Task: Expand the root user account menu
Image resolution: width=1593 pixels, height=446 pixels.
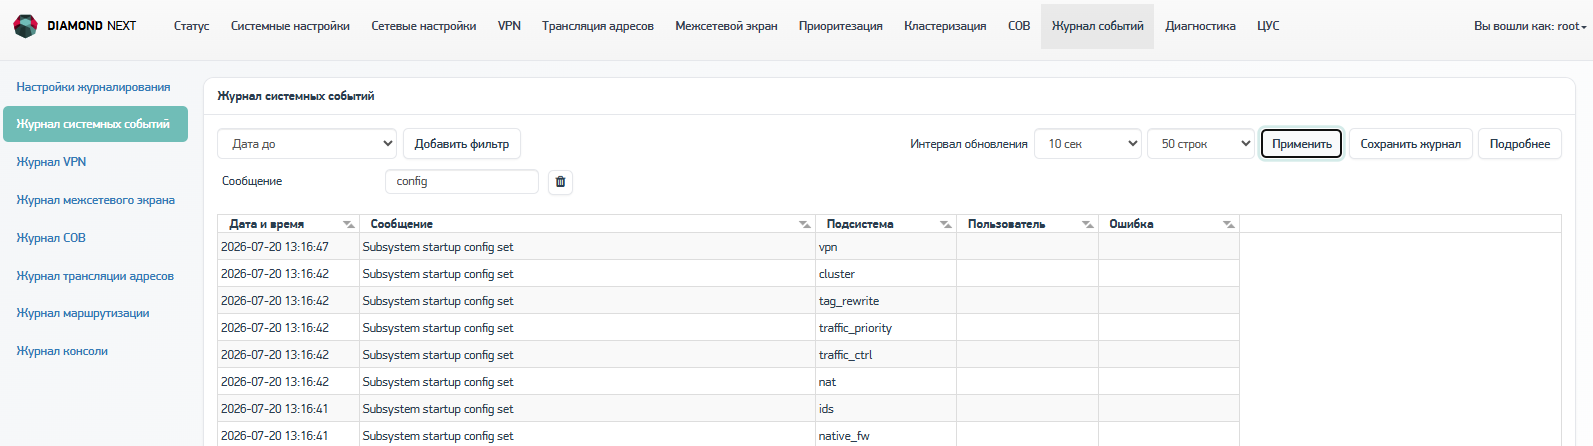Action: pyautogui.click(x=1530, y=26)
